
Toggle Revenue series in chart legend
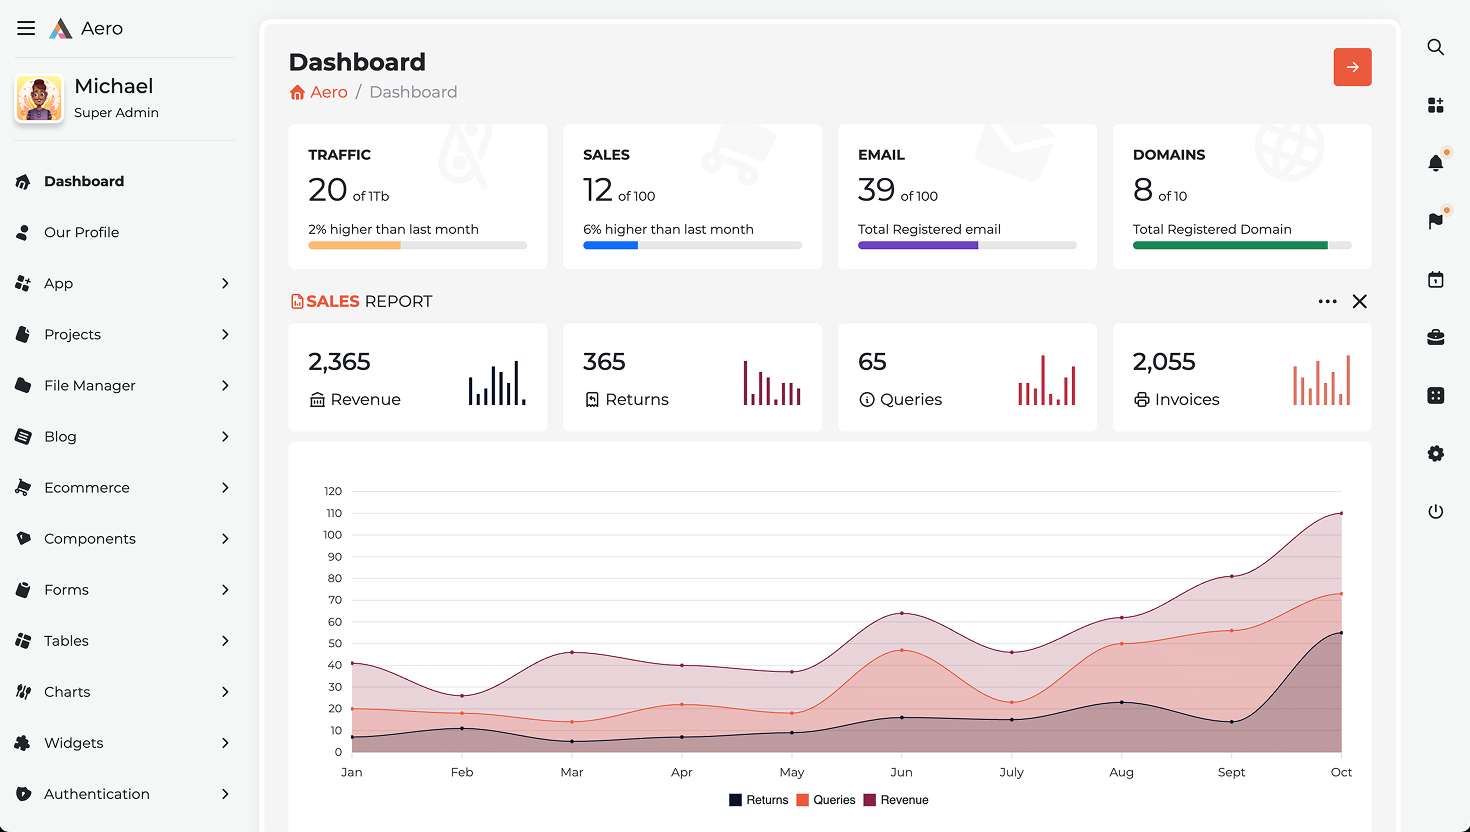pyautogui.click(x=895, y=800)
